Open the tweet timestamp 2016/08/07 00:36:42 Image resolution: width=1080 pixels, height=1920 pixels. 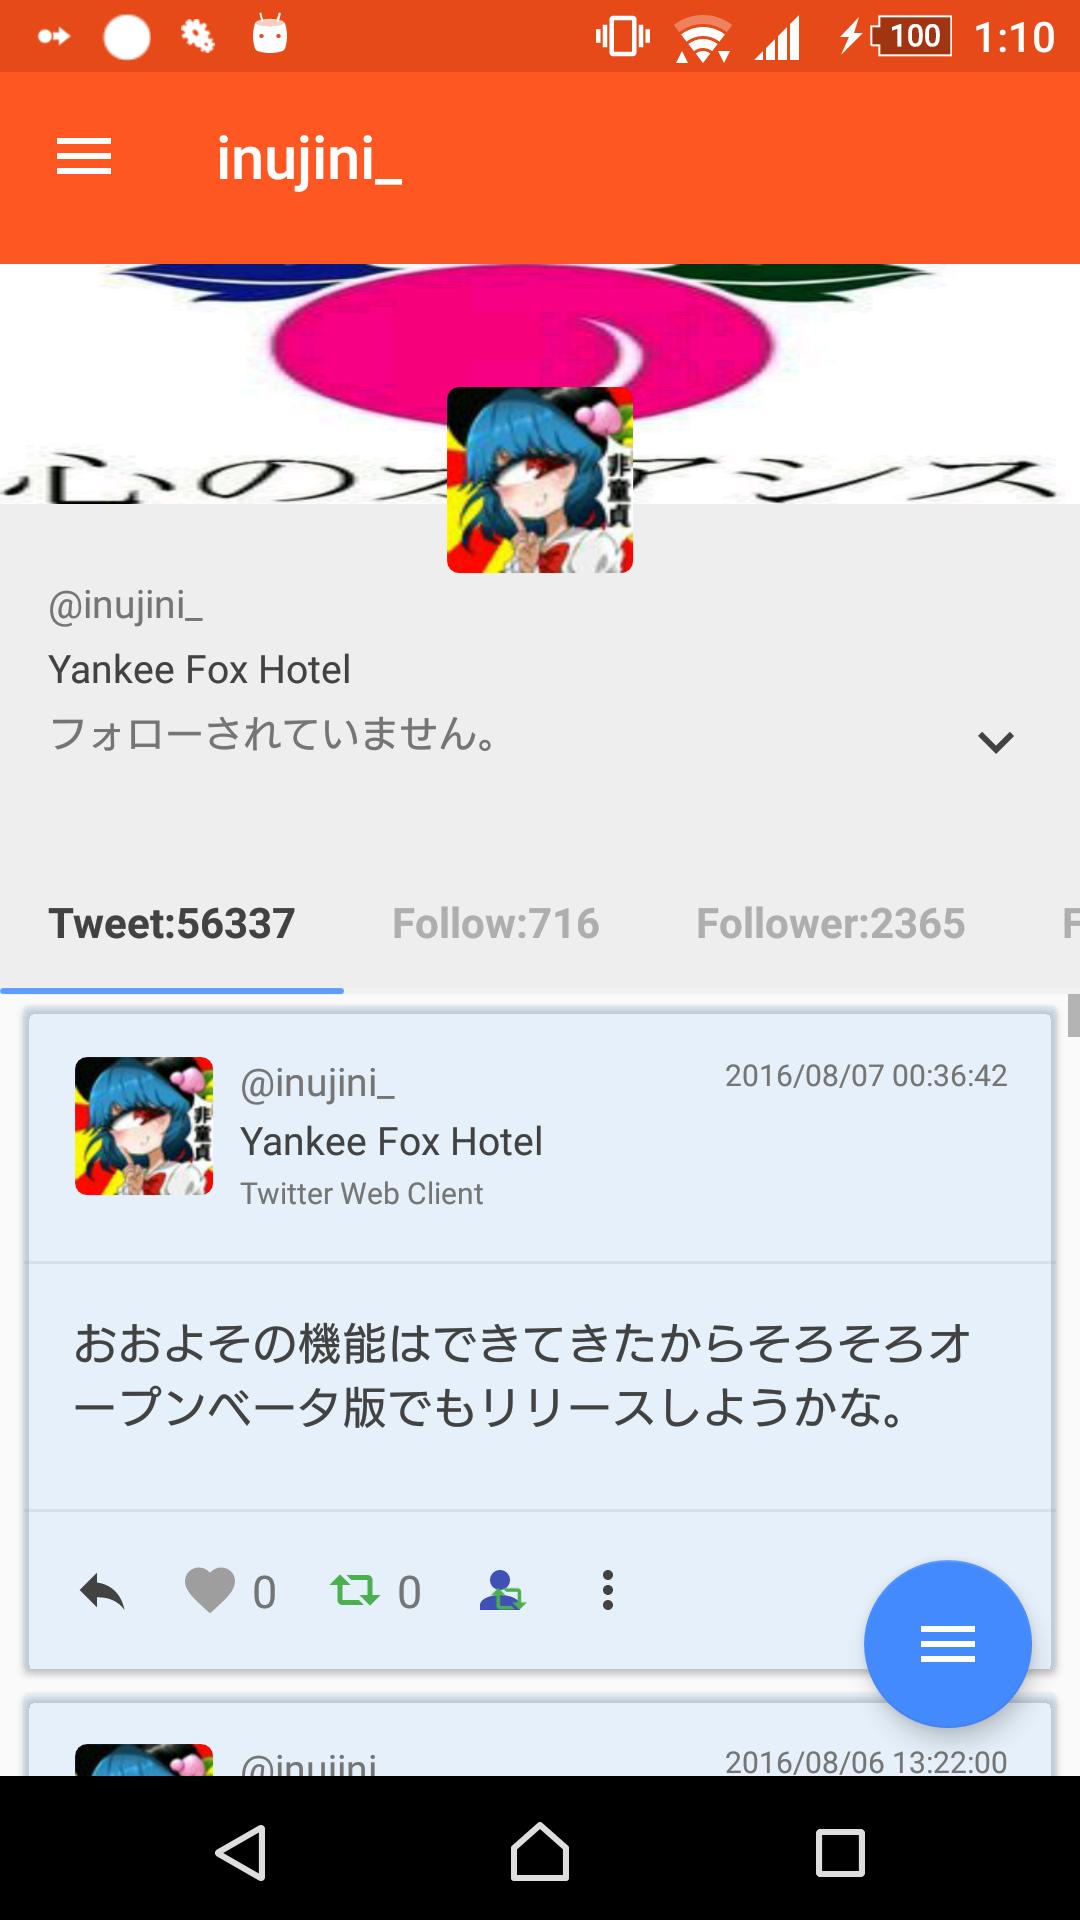pos(866,1076)
